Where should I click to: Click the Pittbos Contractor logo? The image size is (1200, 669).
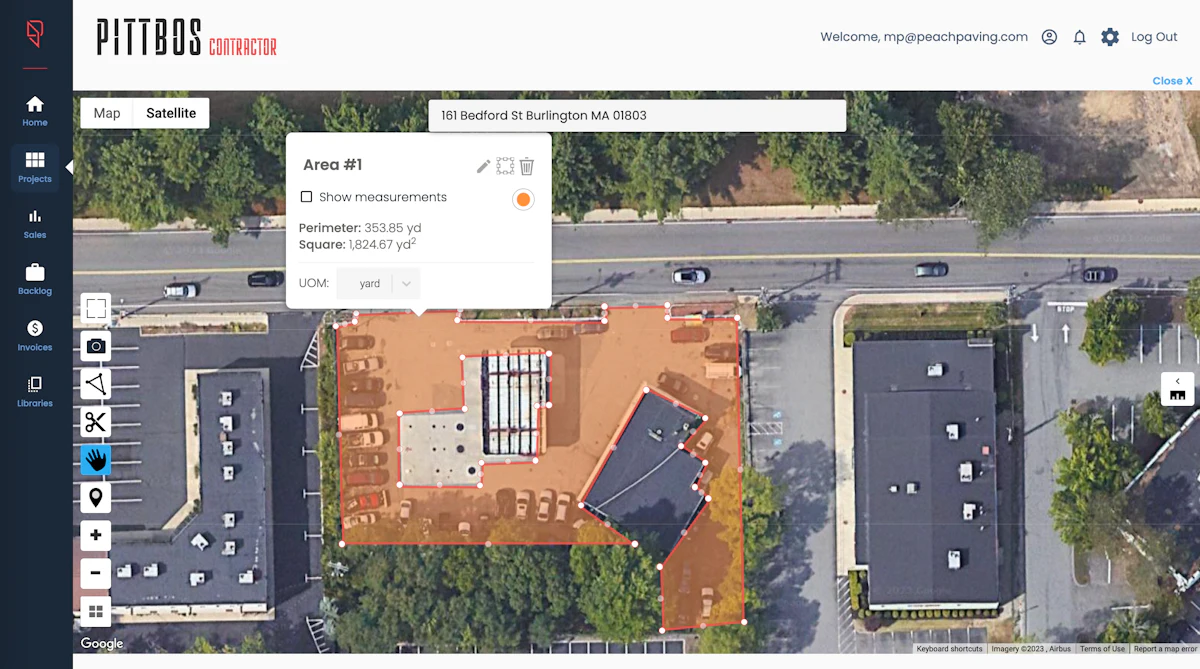tap(186, 38)
